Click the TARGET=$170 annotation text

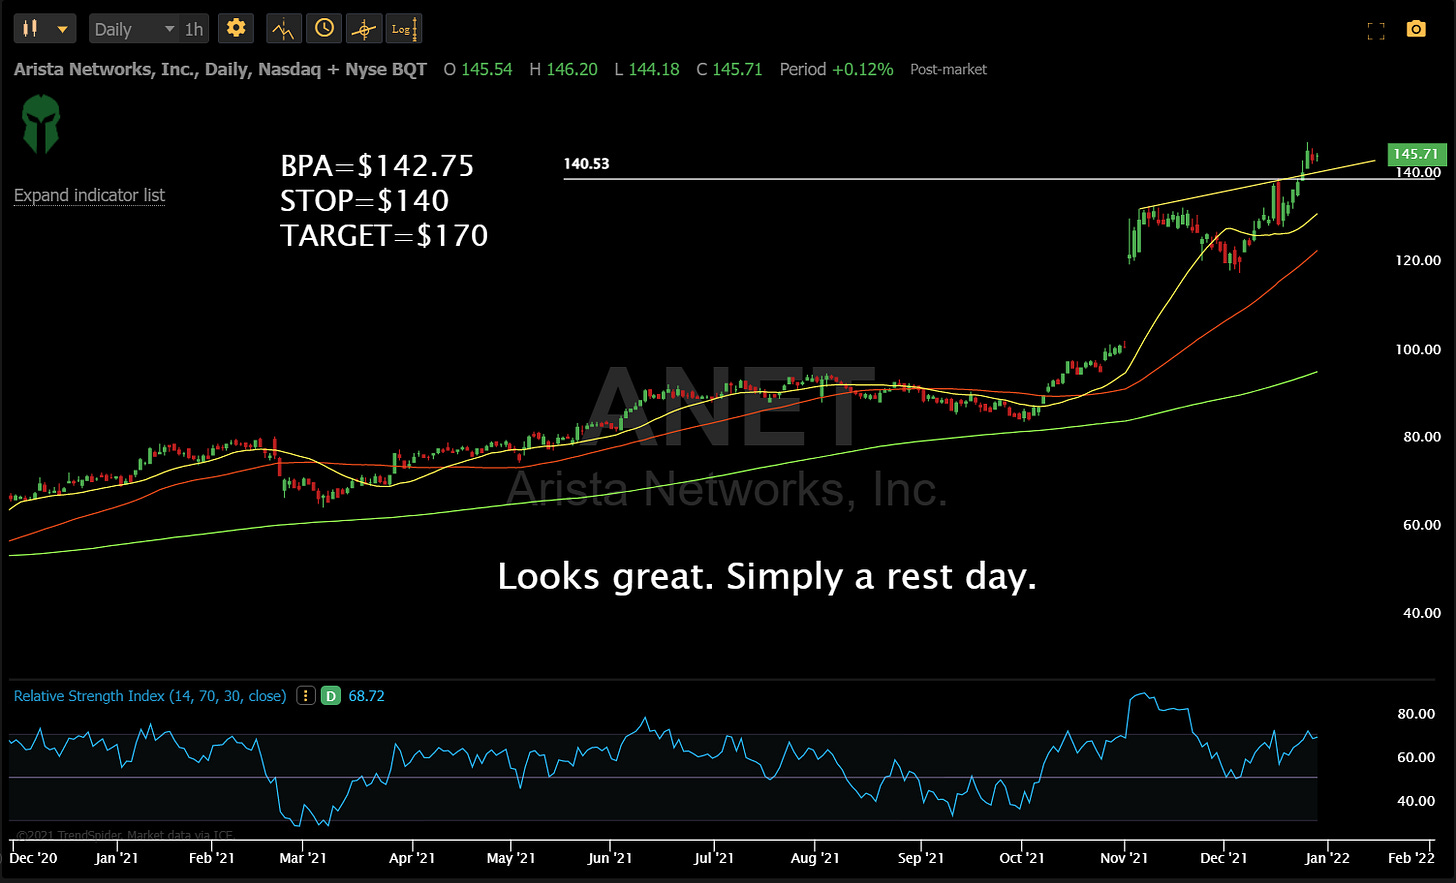pos(384,236)
